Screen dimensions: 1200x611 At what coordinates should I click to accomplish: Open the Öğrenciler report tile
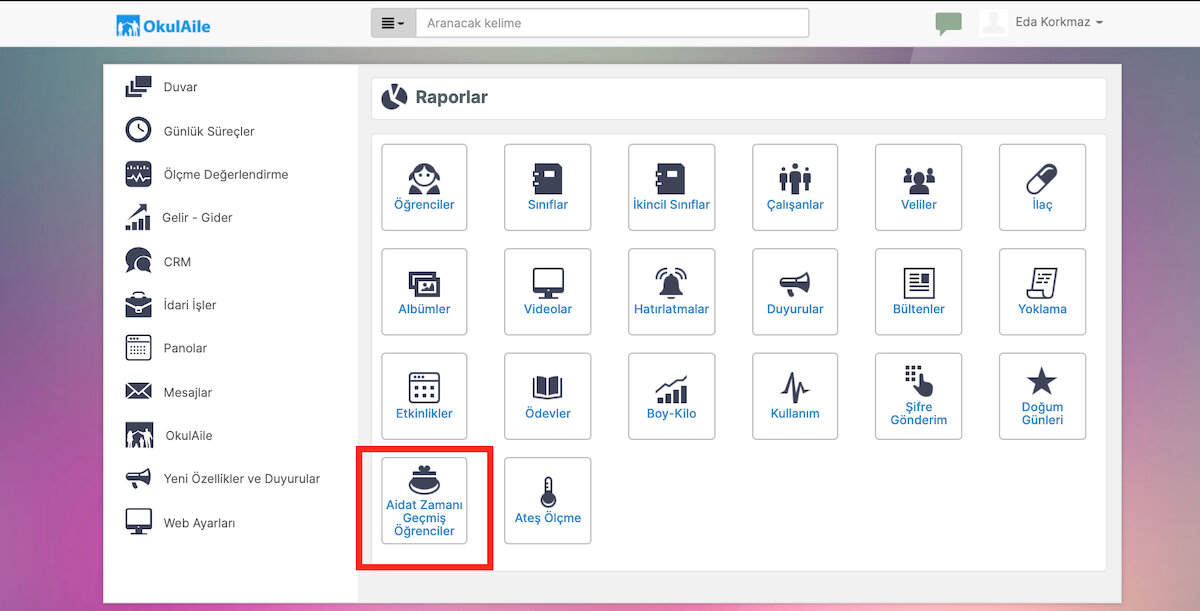coord(424,187)
